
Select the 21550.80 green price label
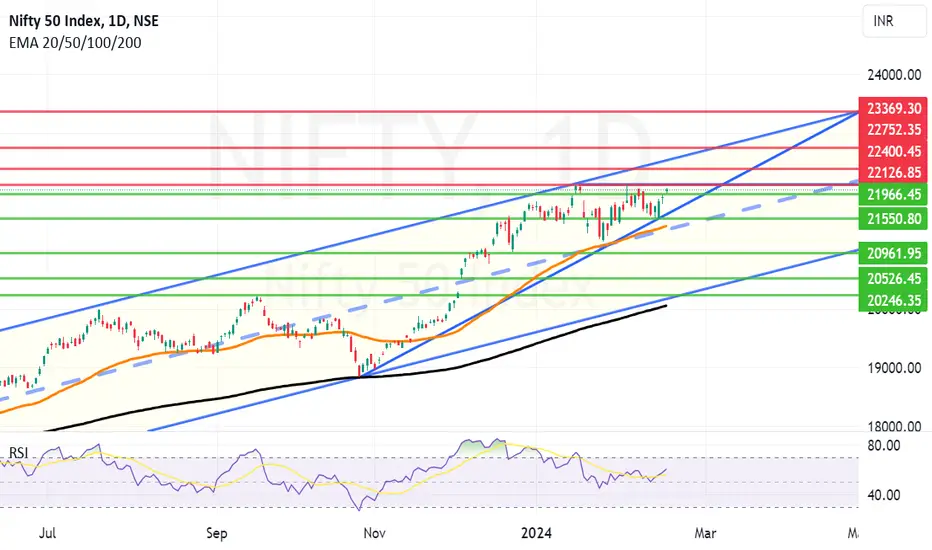893,219
